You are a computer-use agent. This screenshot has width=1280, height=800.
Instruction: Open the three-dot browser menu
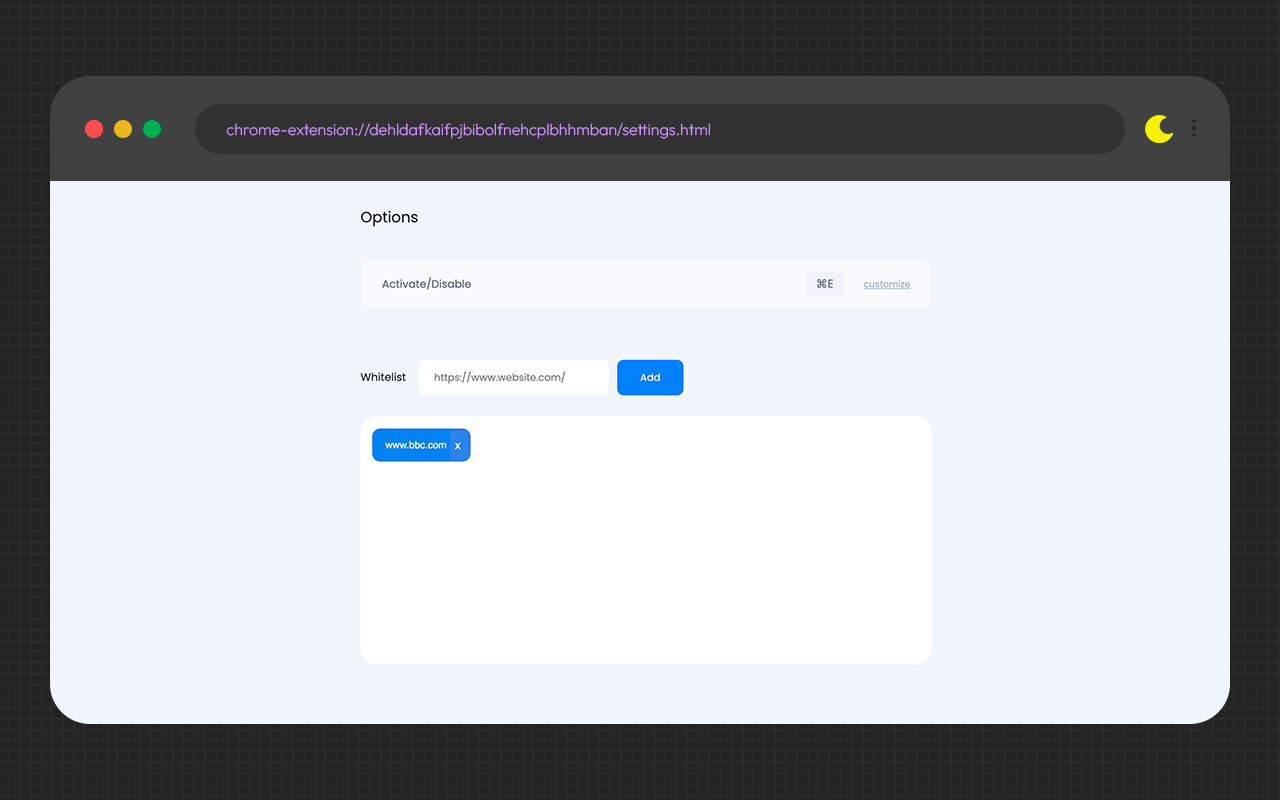pyautogui.click(x=1194, y=129)
